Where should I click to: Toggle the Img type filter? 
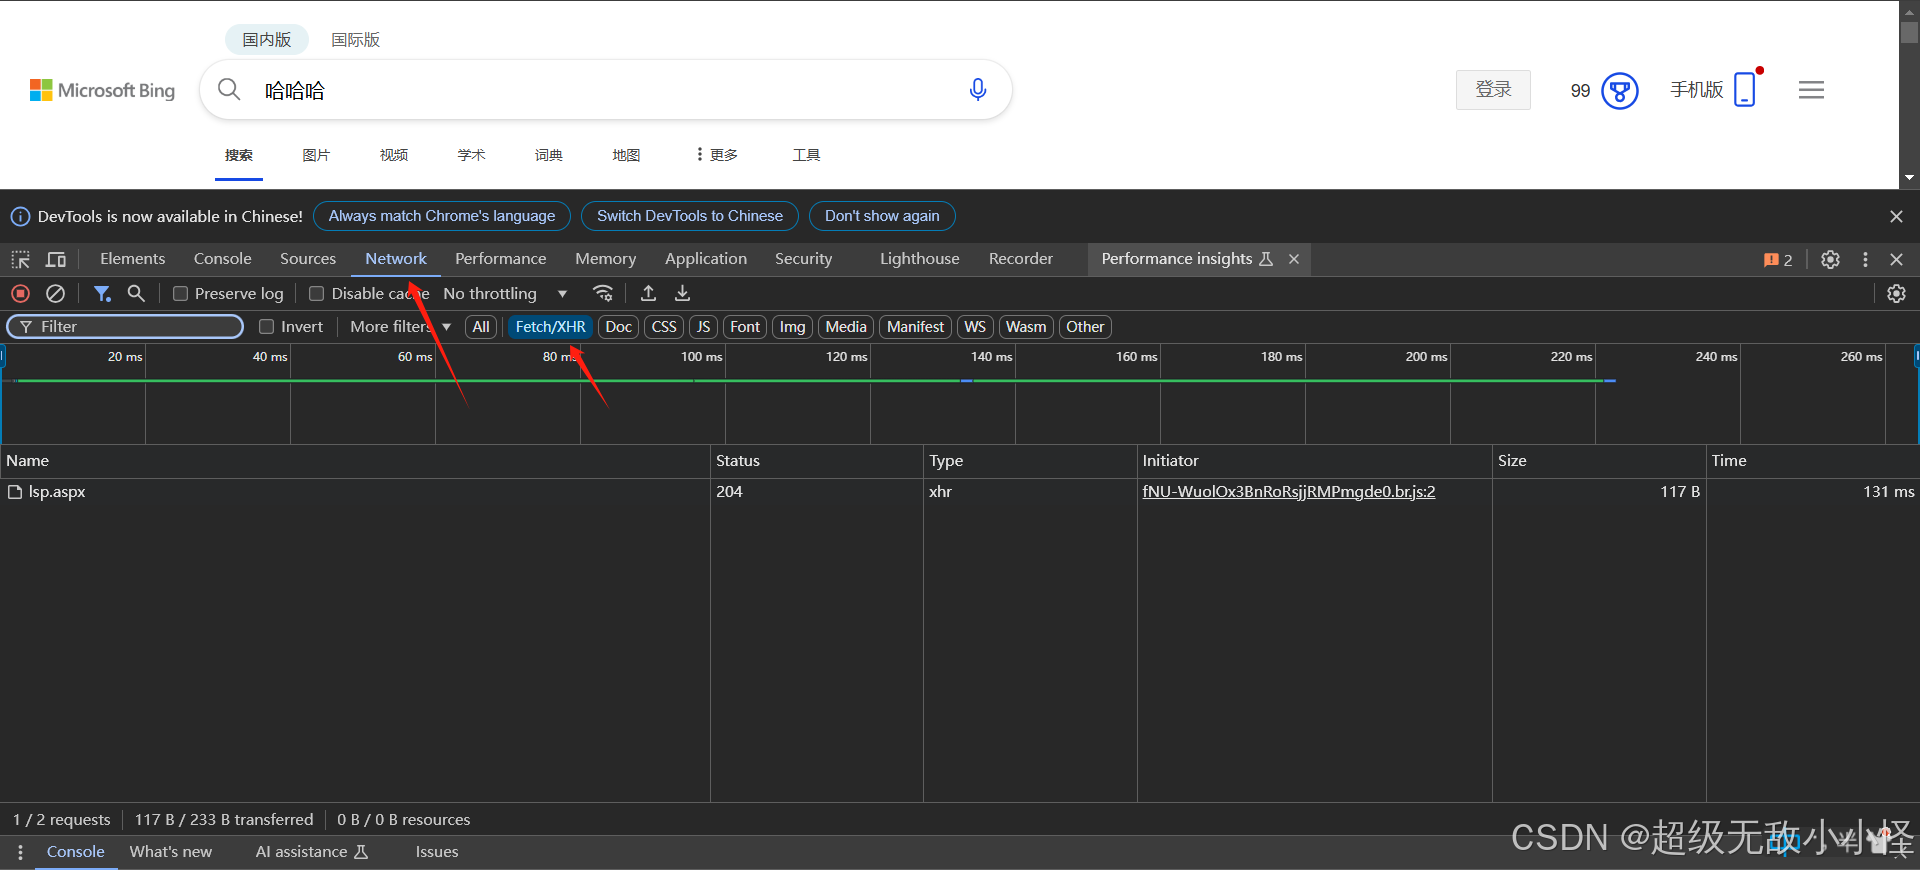(792, 327)
